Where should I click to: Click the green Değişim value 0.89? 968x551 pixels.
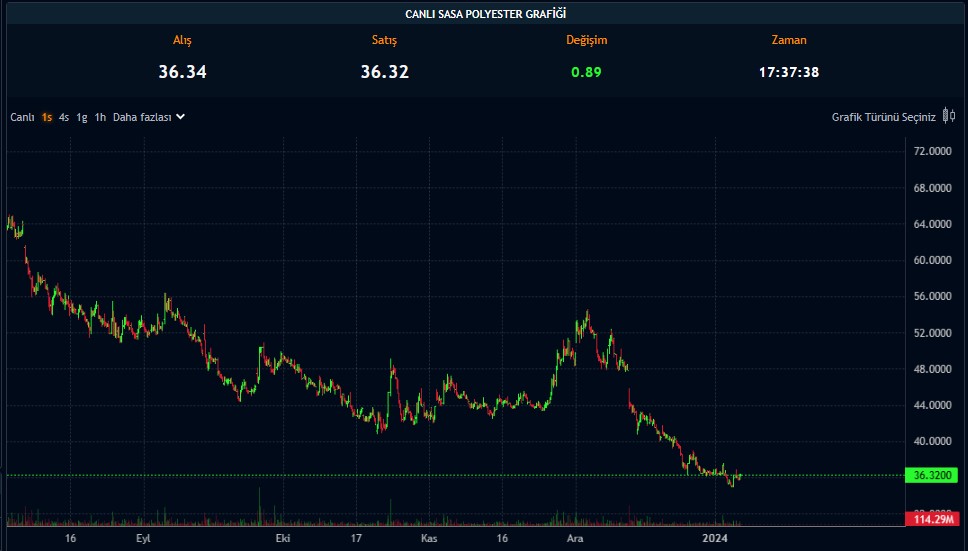point(586,72)
